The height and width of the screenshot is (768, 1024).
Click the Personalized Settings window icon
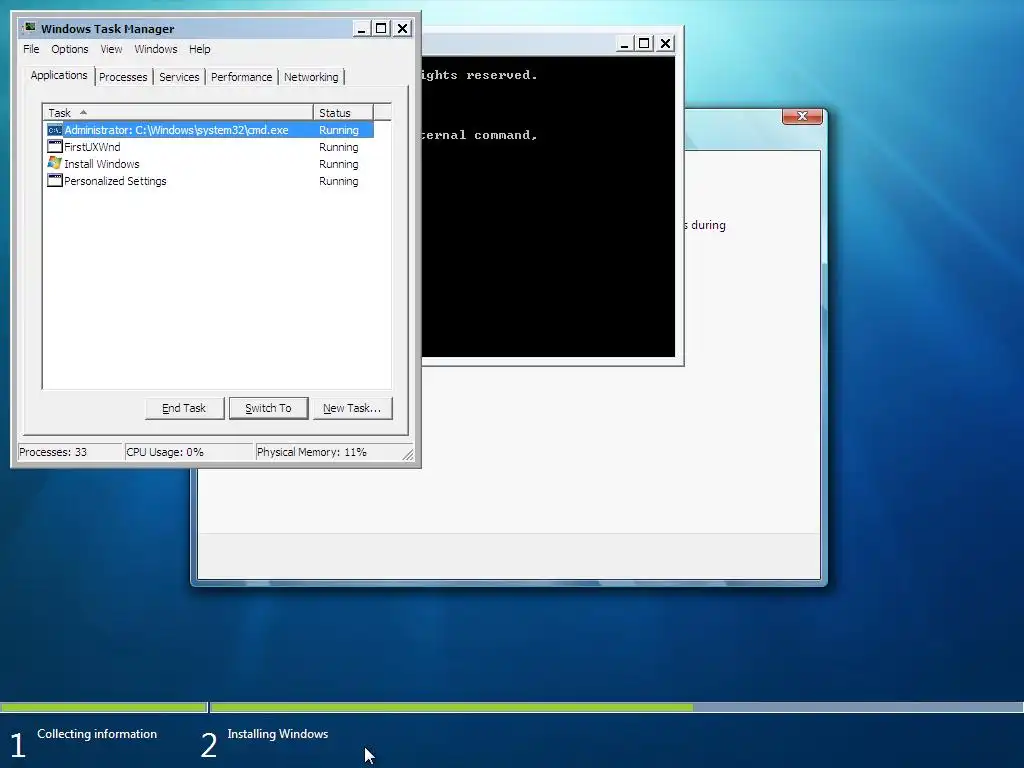pos(55,181)
